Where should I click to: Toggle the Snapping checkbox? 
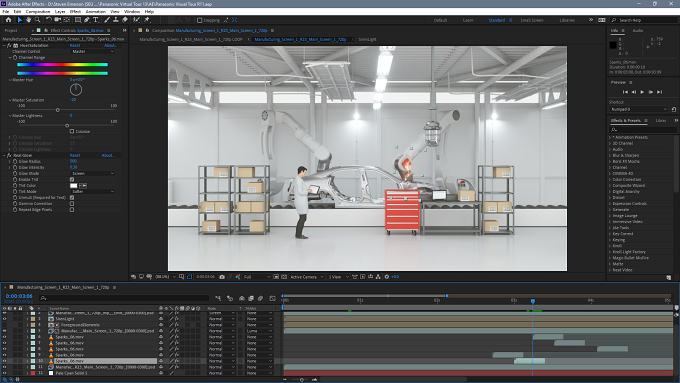[199, 20]
